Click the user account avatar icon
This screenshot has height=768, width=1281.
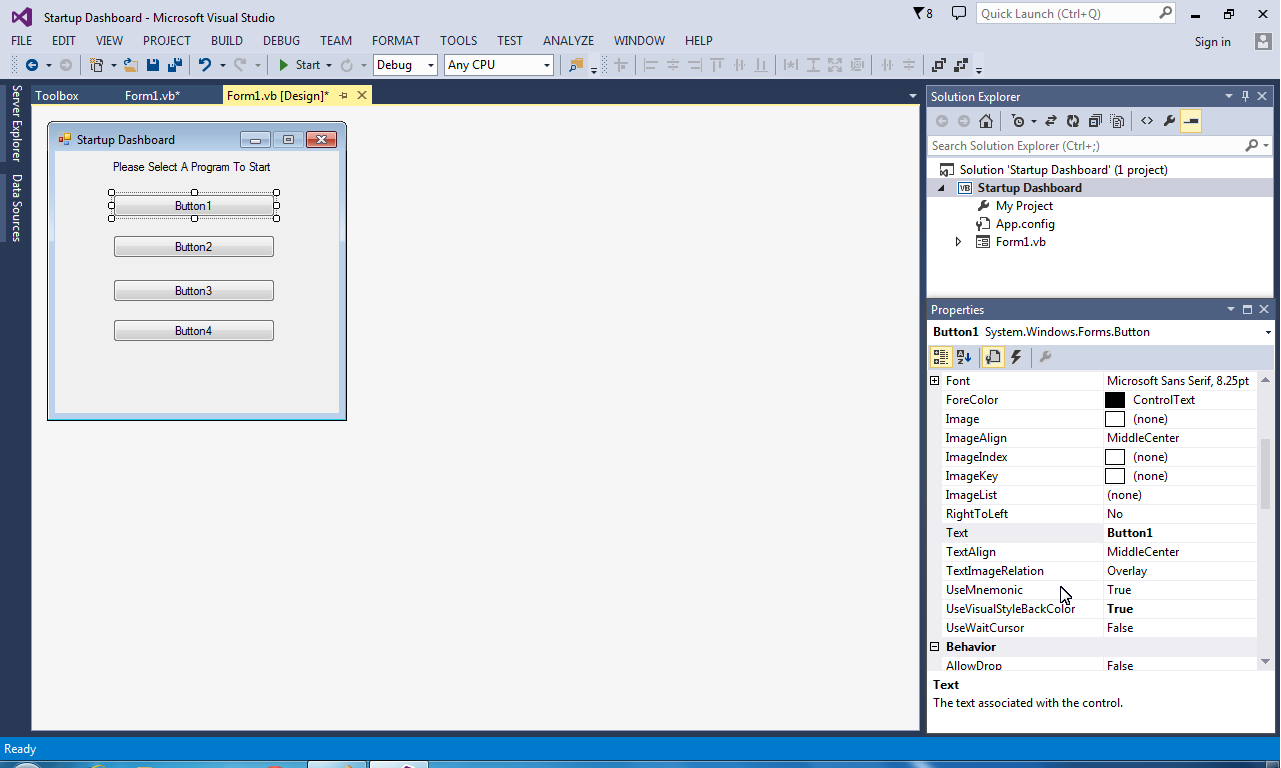coord(1263,41)
